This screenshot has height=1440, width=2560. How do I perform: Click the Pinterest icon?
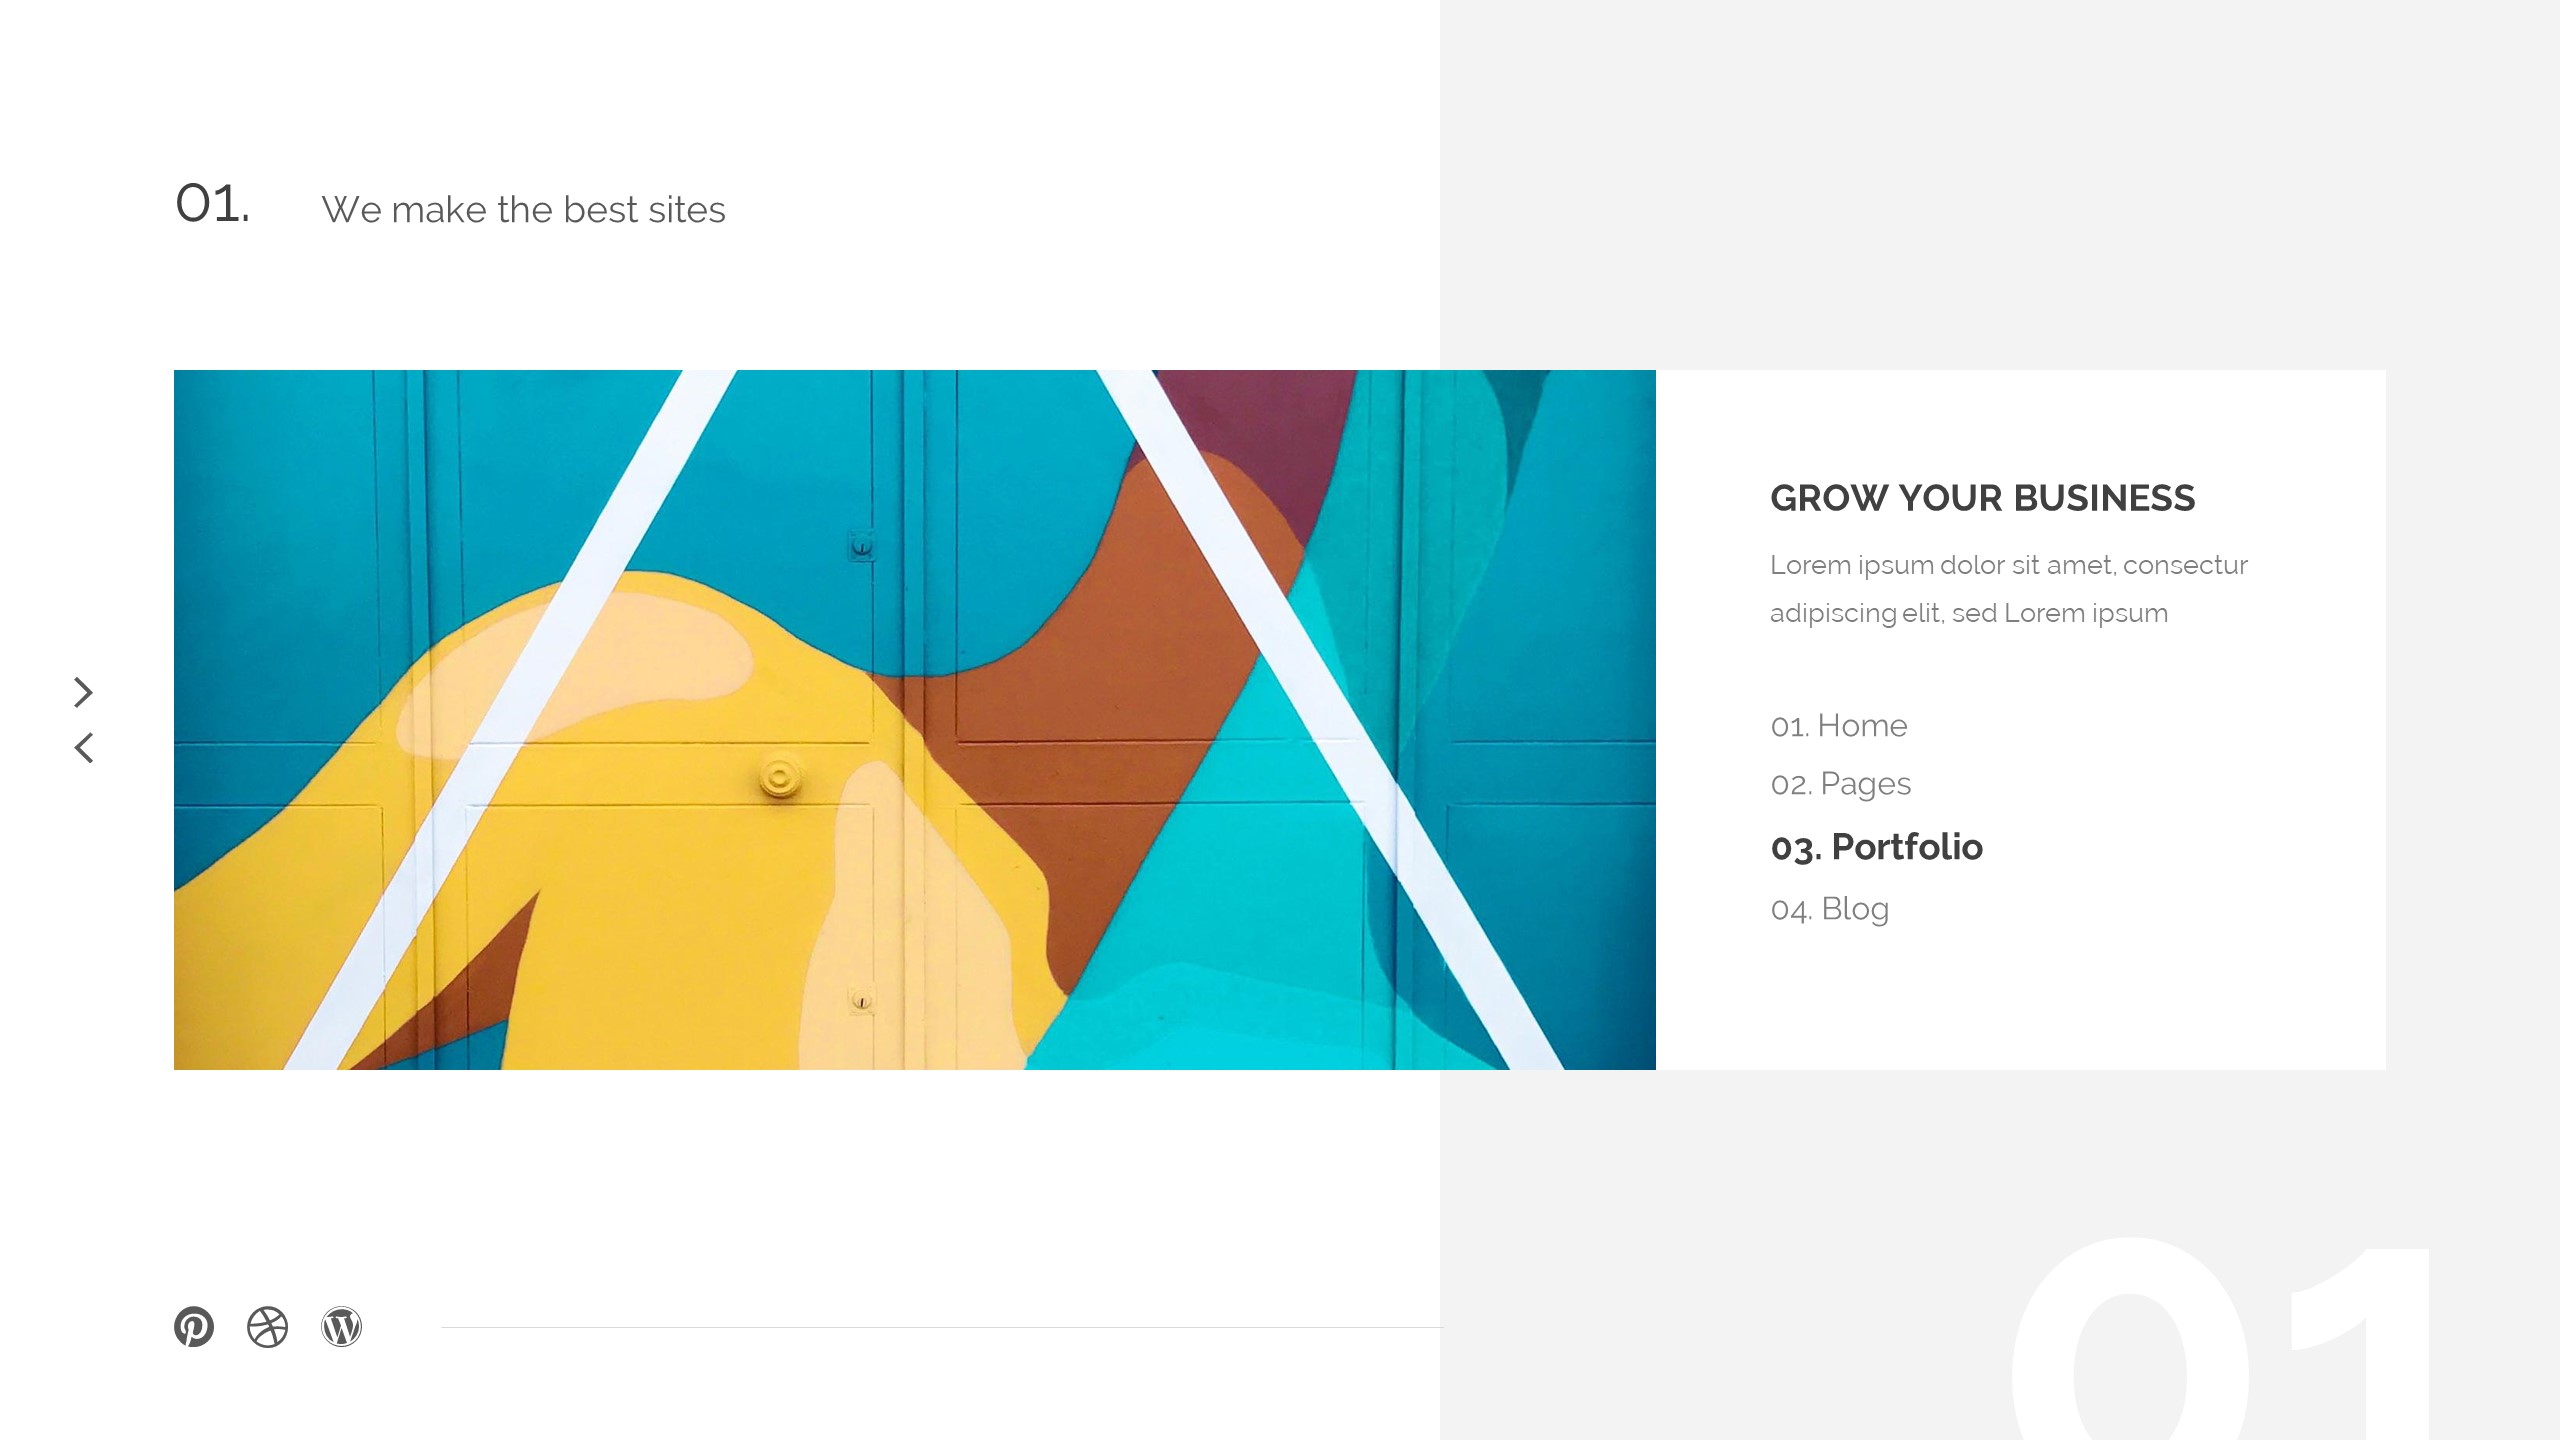[194, 1327]
